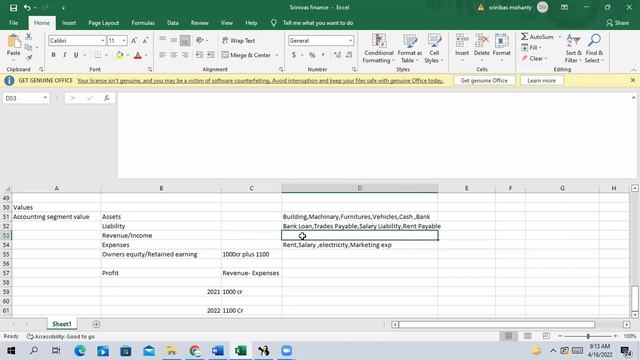The width and height of the screenshot is (640, 360).
Task: Switch to the Formulas ribbon tab
Action: pos(143,23)
